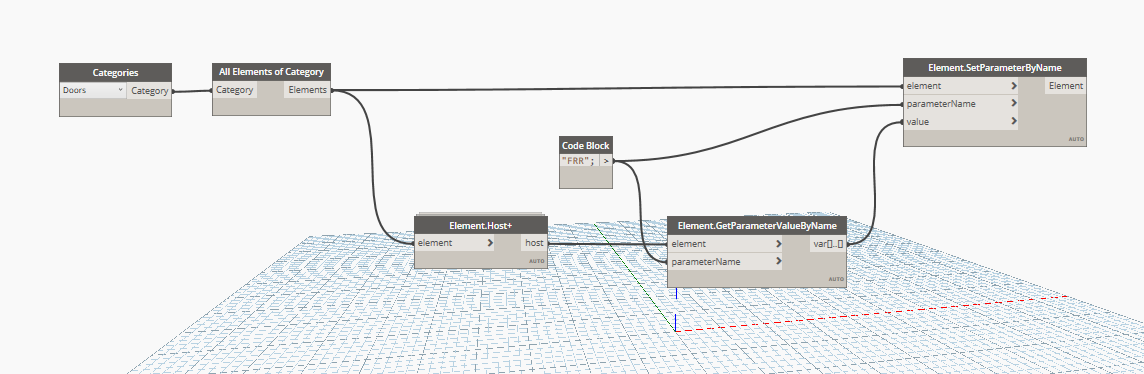Select the Element.Host+ node header
The width and height of the screenshot is (1144, 374).
[x=481, y=225]
